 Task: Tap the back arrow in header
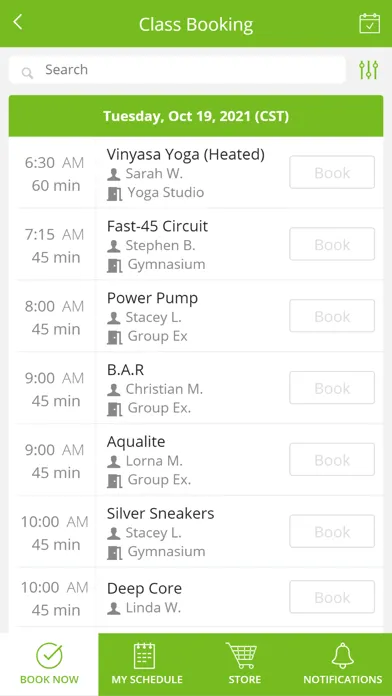[x=18, y=22]
